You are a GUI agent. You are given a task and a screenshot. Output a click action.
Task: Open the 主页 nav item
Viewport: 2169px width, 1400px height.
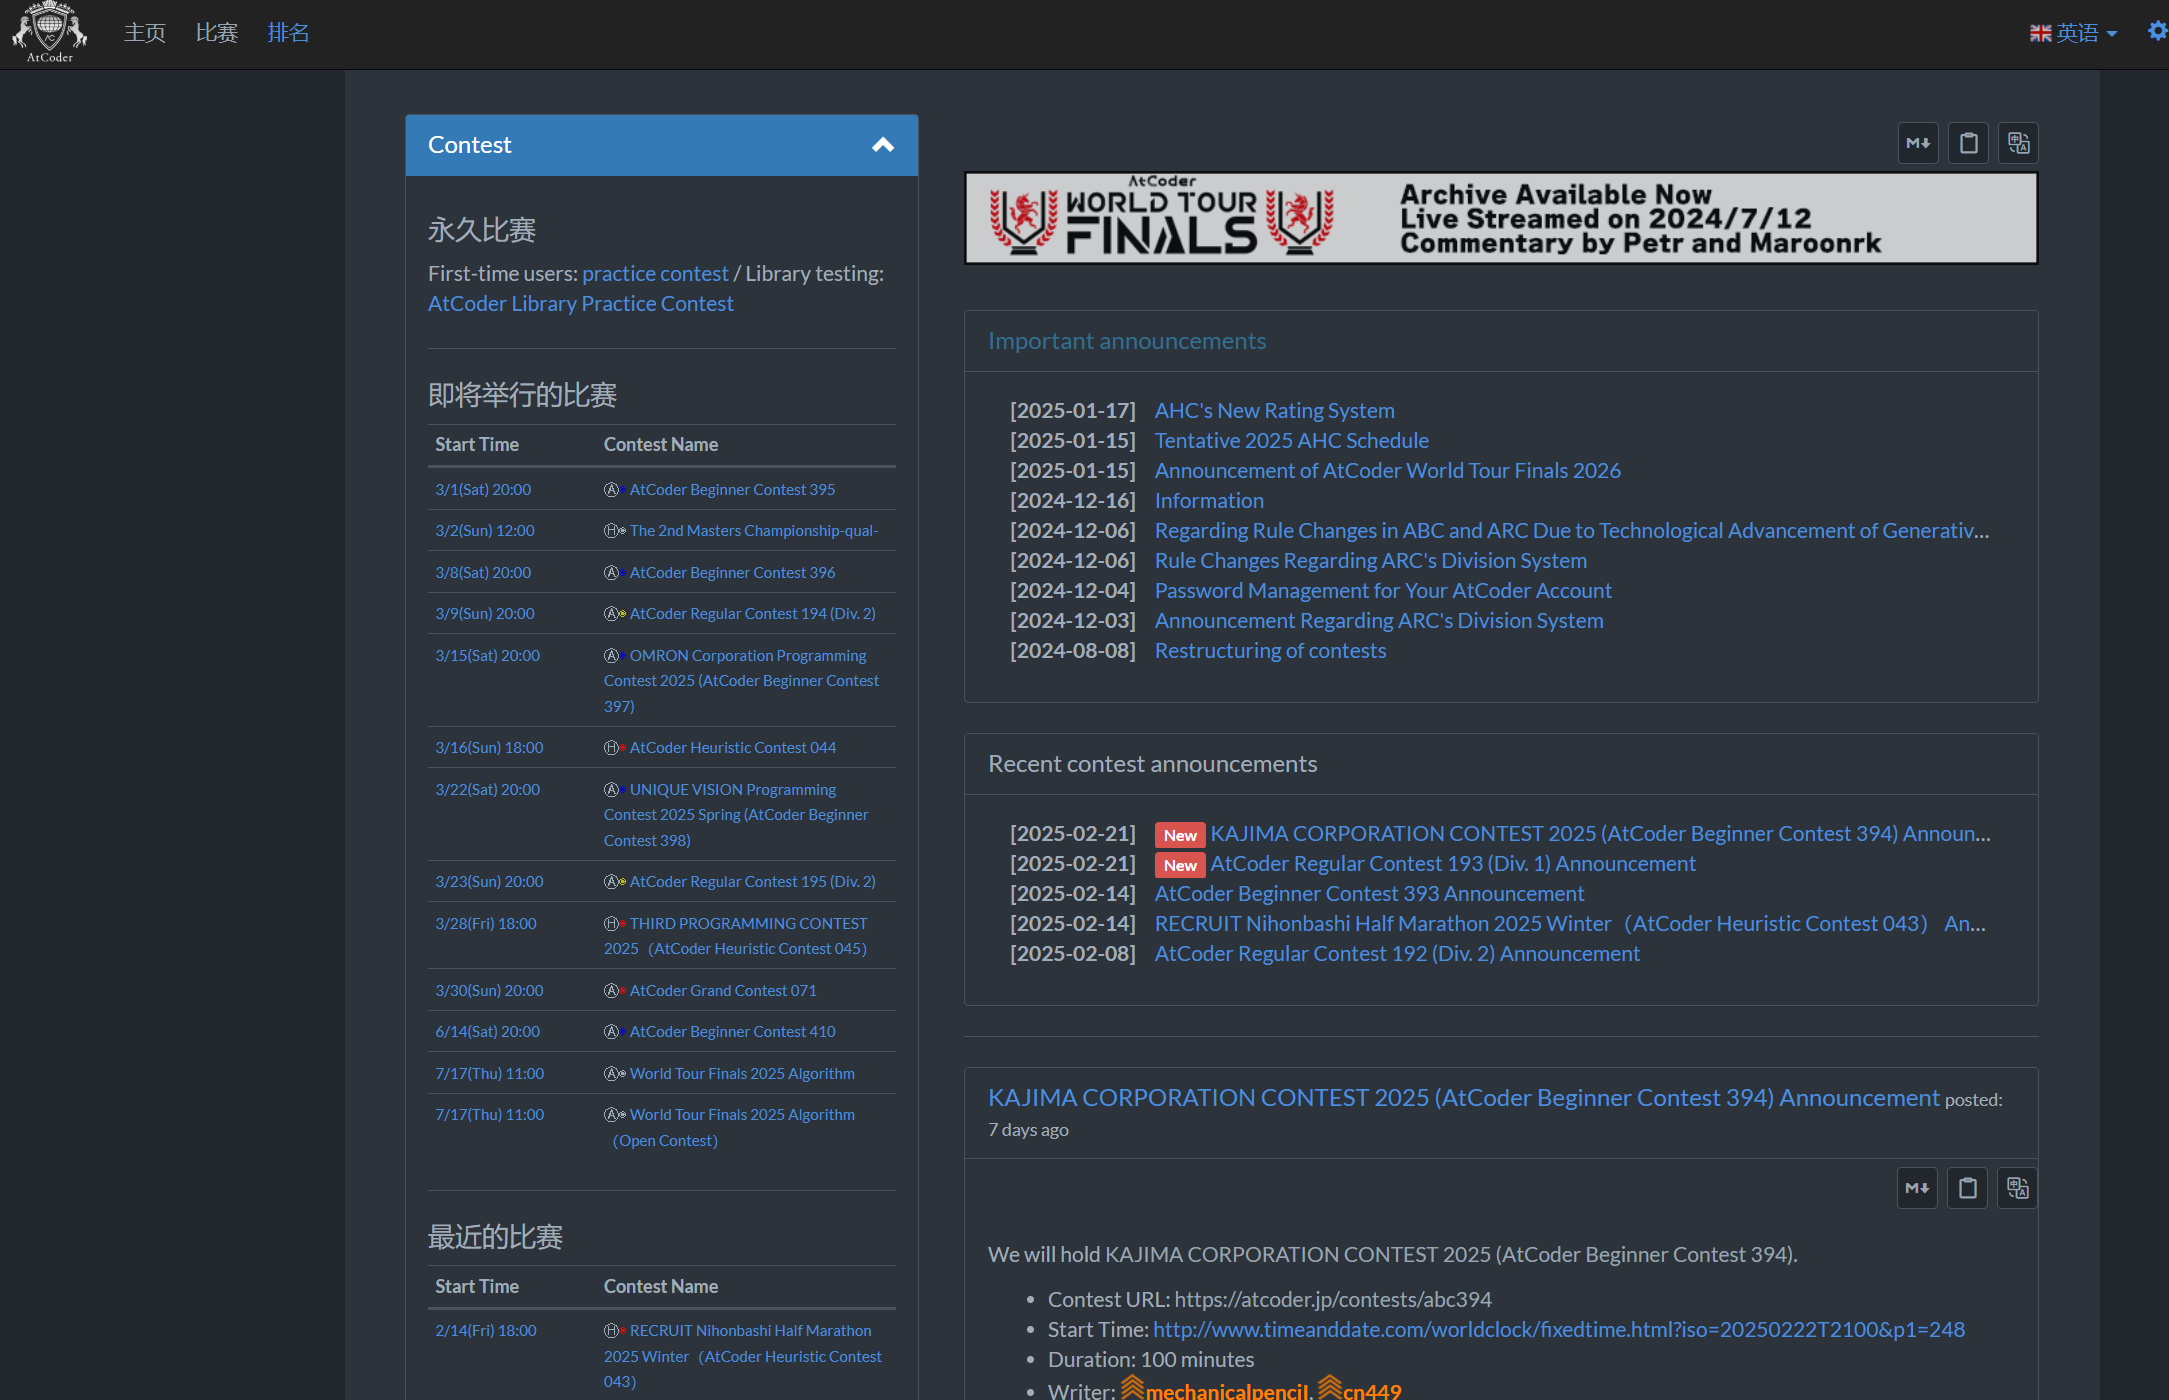pyautogui.click(x=144, y=33)
